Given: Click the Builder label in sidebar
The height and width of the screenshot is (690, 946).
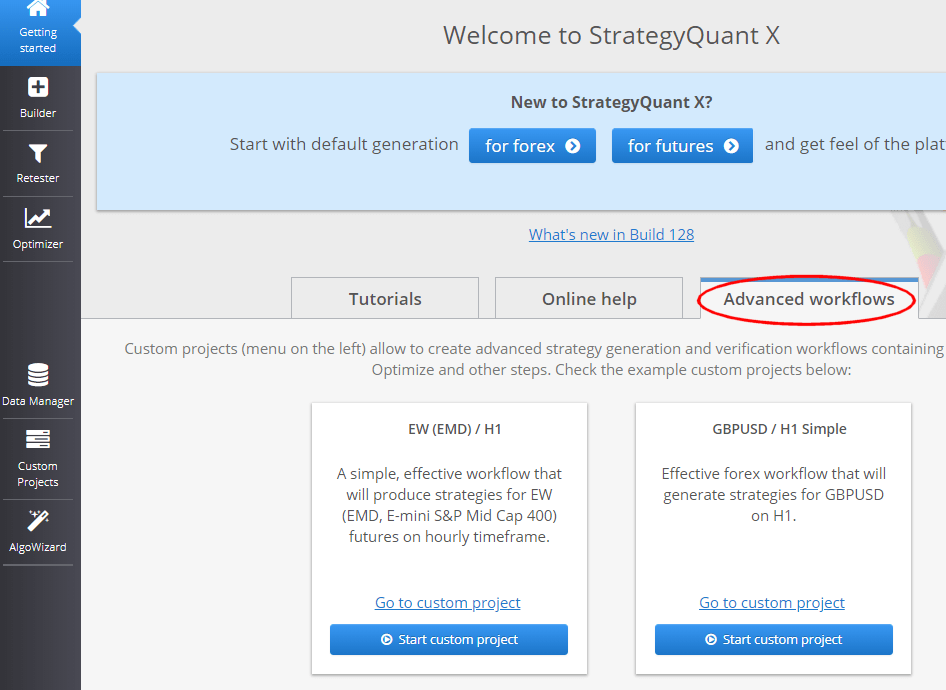Looking at the screenshot, I should pos(37,113).
